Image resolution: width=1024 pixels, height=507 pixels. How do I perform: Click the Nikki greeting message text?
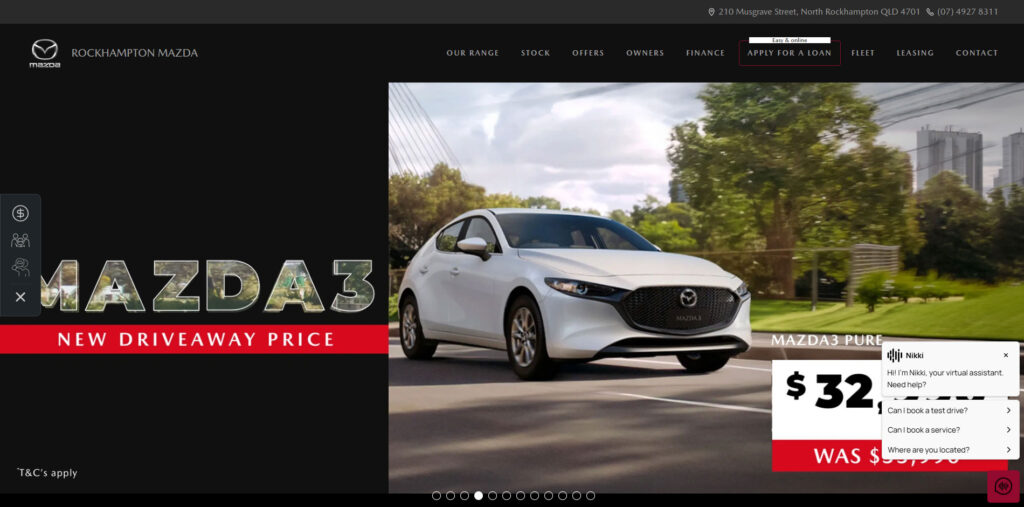(945, 378)
